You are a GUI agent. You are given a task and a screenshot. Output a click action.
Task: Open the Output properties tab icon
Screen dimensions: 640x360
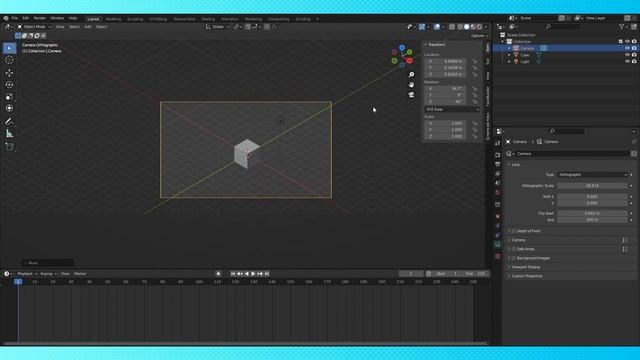pos(498,164)
